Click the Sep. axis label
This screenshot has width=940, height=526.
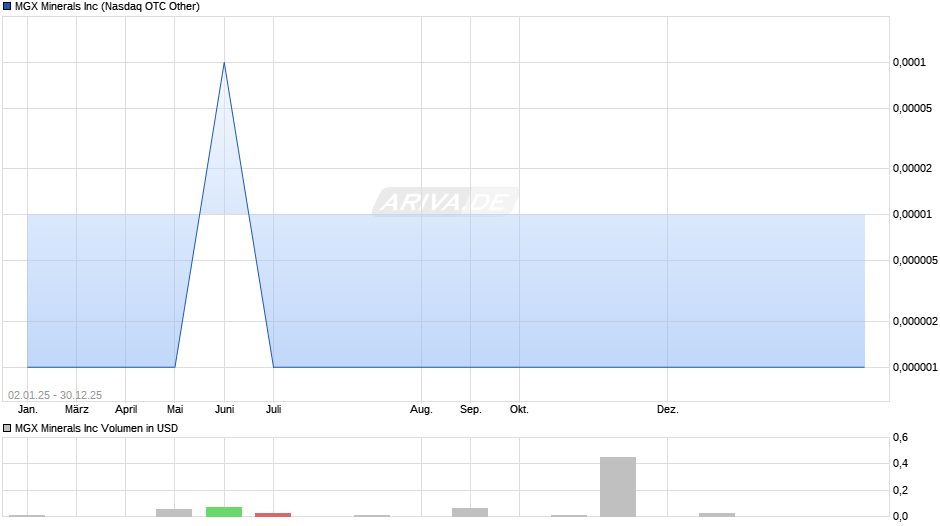coord(471,410)
